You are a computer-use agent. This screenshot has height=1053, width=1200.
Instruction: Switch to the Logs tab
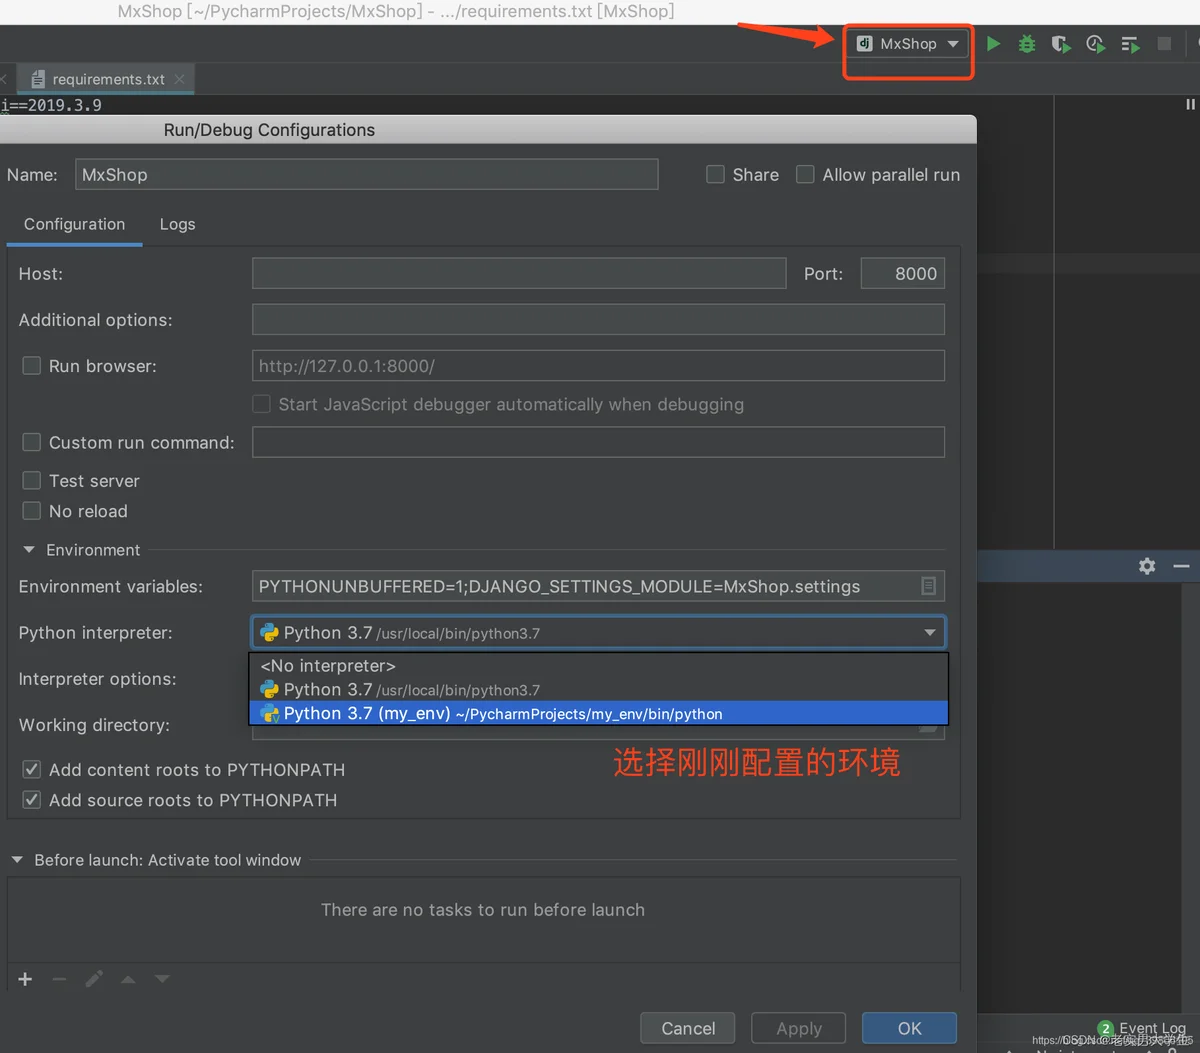[x=178, y=224]
